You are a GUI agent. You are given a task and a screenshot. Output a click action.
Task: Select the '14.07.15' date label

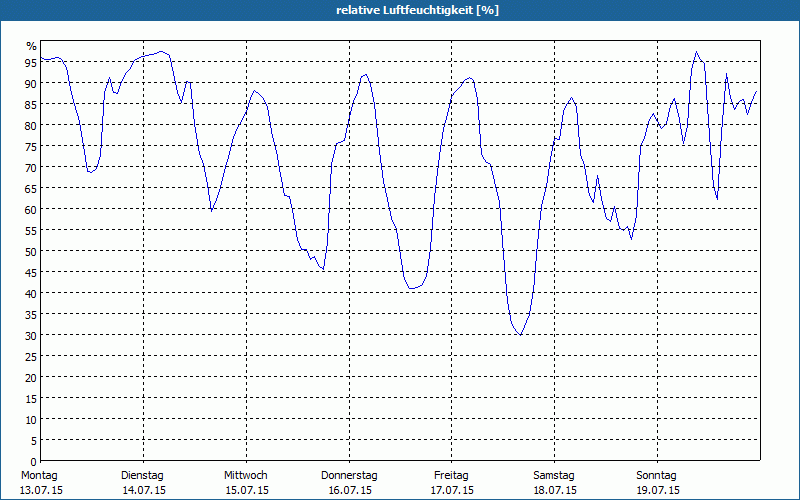(x=144, y=491)
